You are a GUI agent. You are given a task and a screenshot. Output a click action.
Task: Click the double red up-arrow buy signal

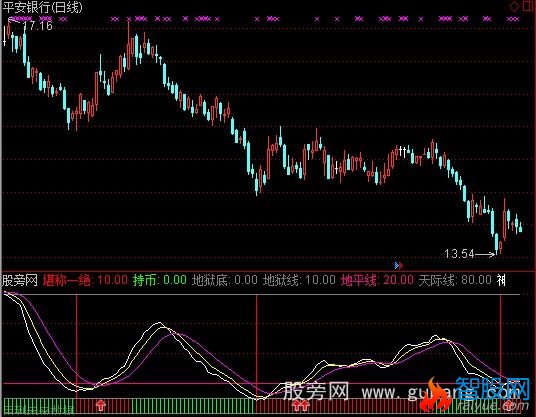[x=301, y=406]
